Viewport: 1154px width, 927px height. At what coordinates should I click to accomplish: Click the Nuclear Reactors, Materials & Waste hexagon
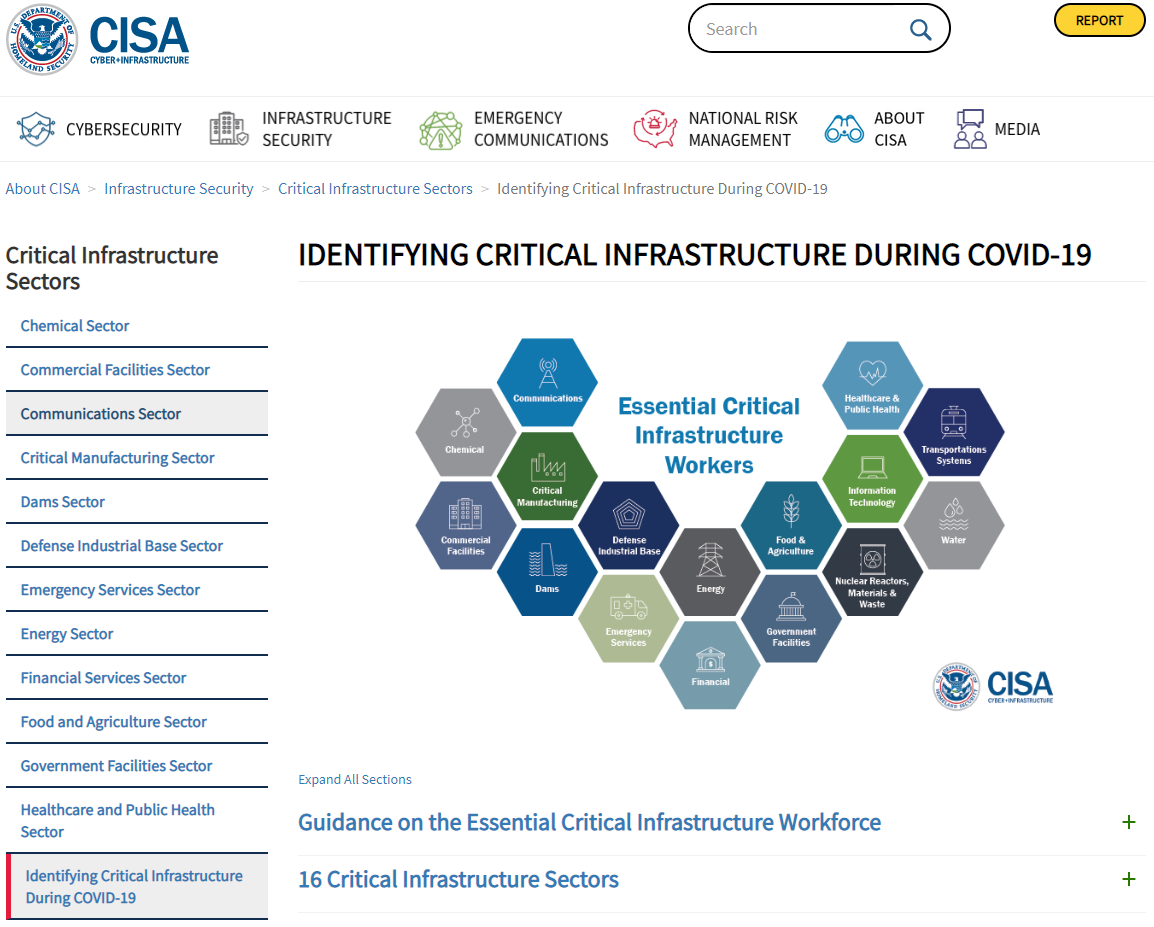click(x=872, y=572)
